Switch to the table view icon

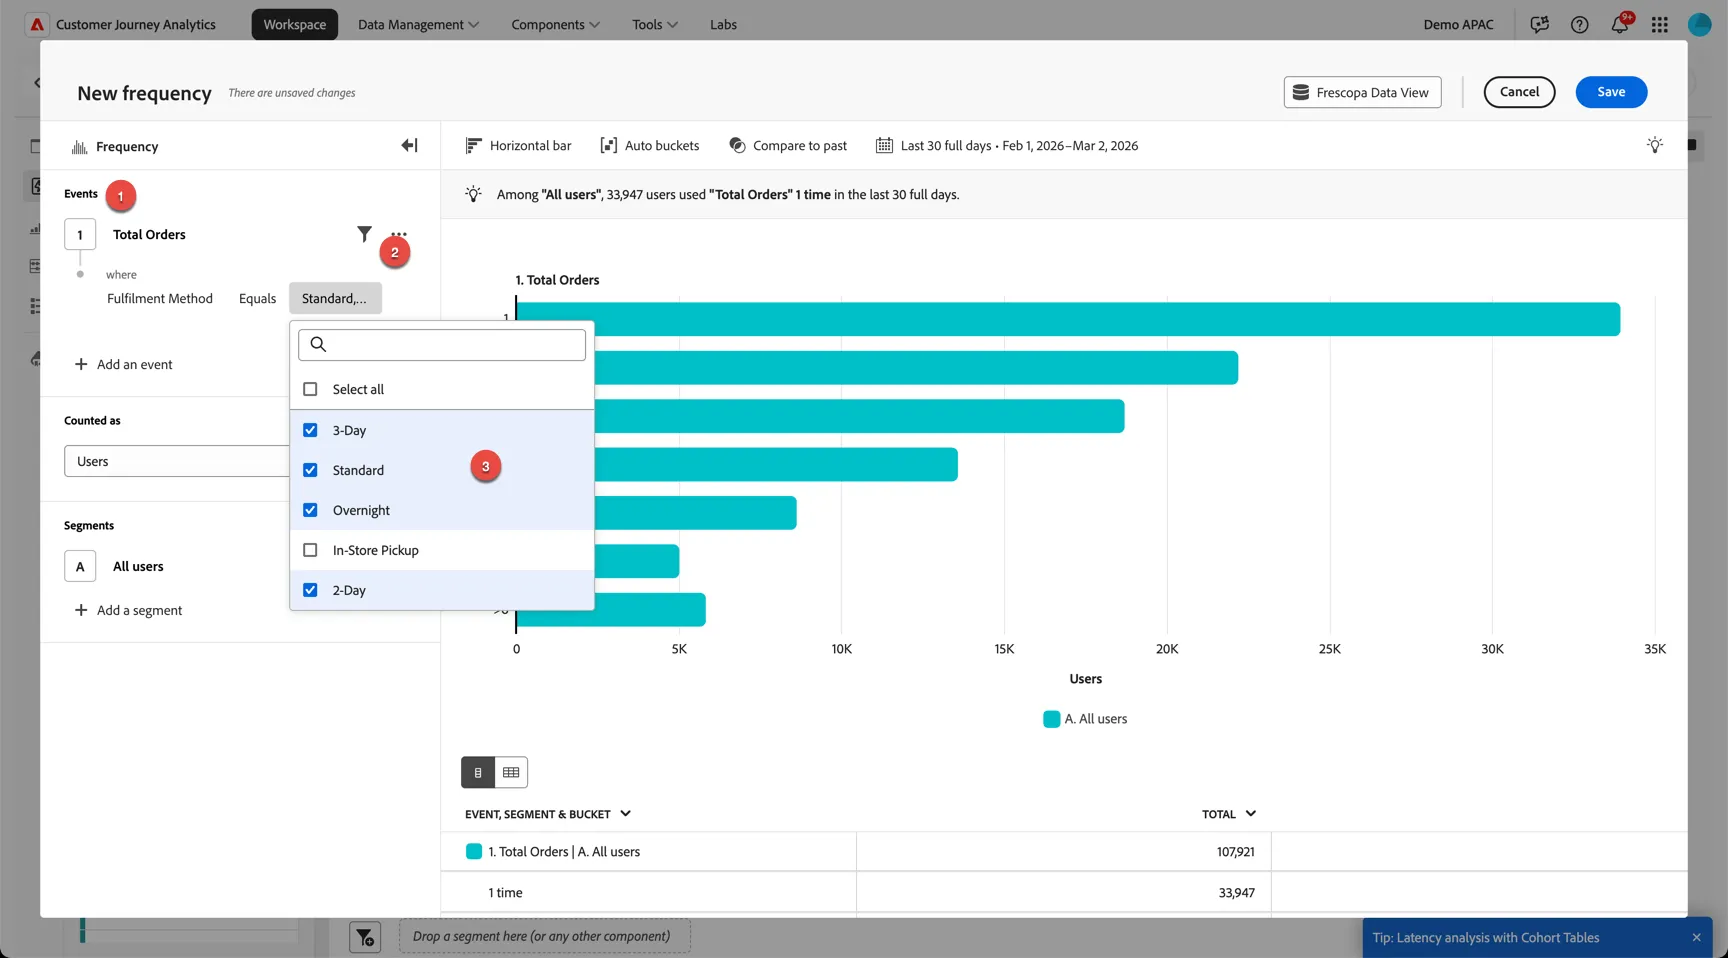(x=511, y=772)
